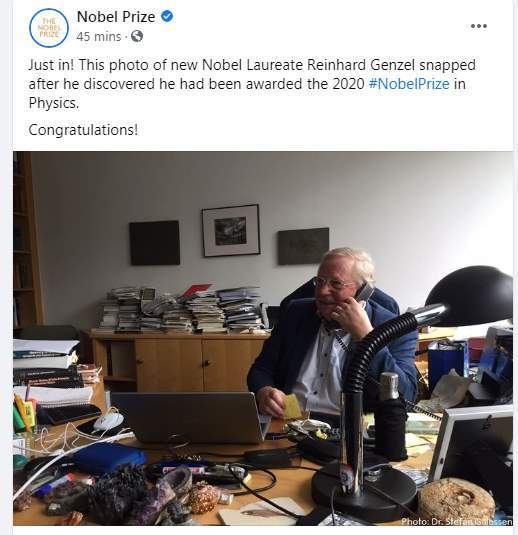The height and width of the screenshot is (535, 518).
Task: Follow the #NobelPrize hashtag link
Action: tap(409, 84)
